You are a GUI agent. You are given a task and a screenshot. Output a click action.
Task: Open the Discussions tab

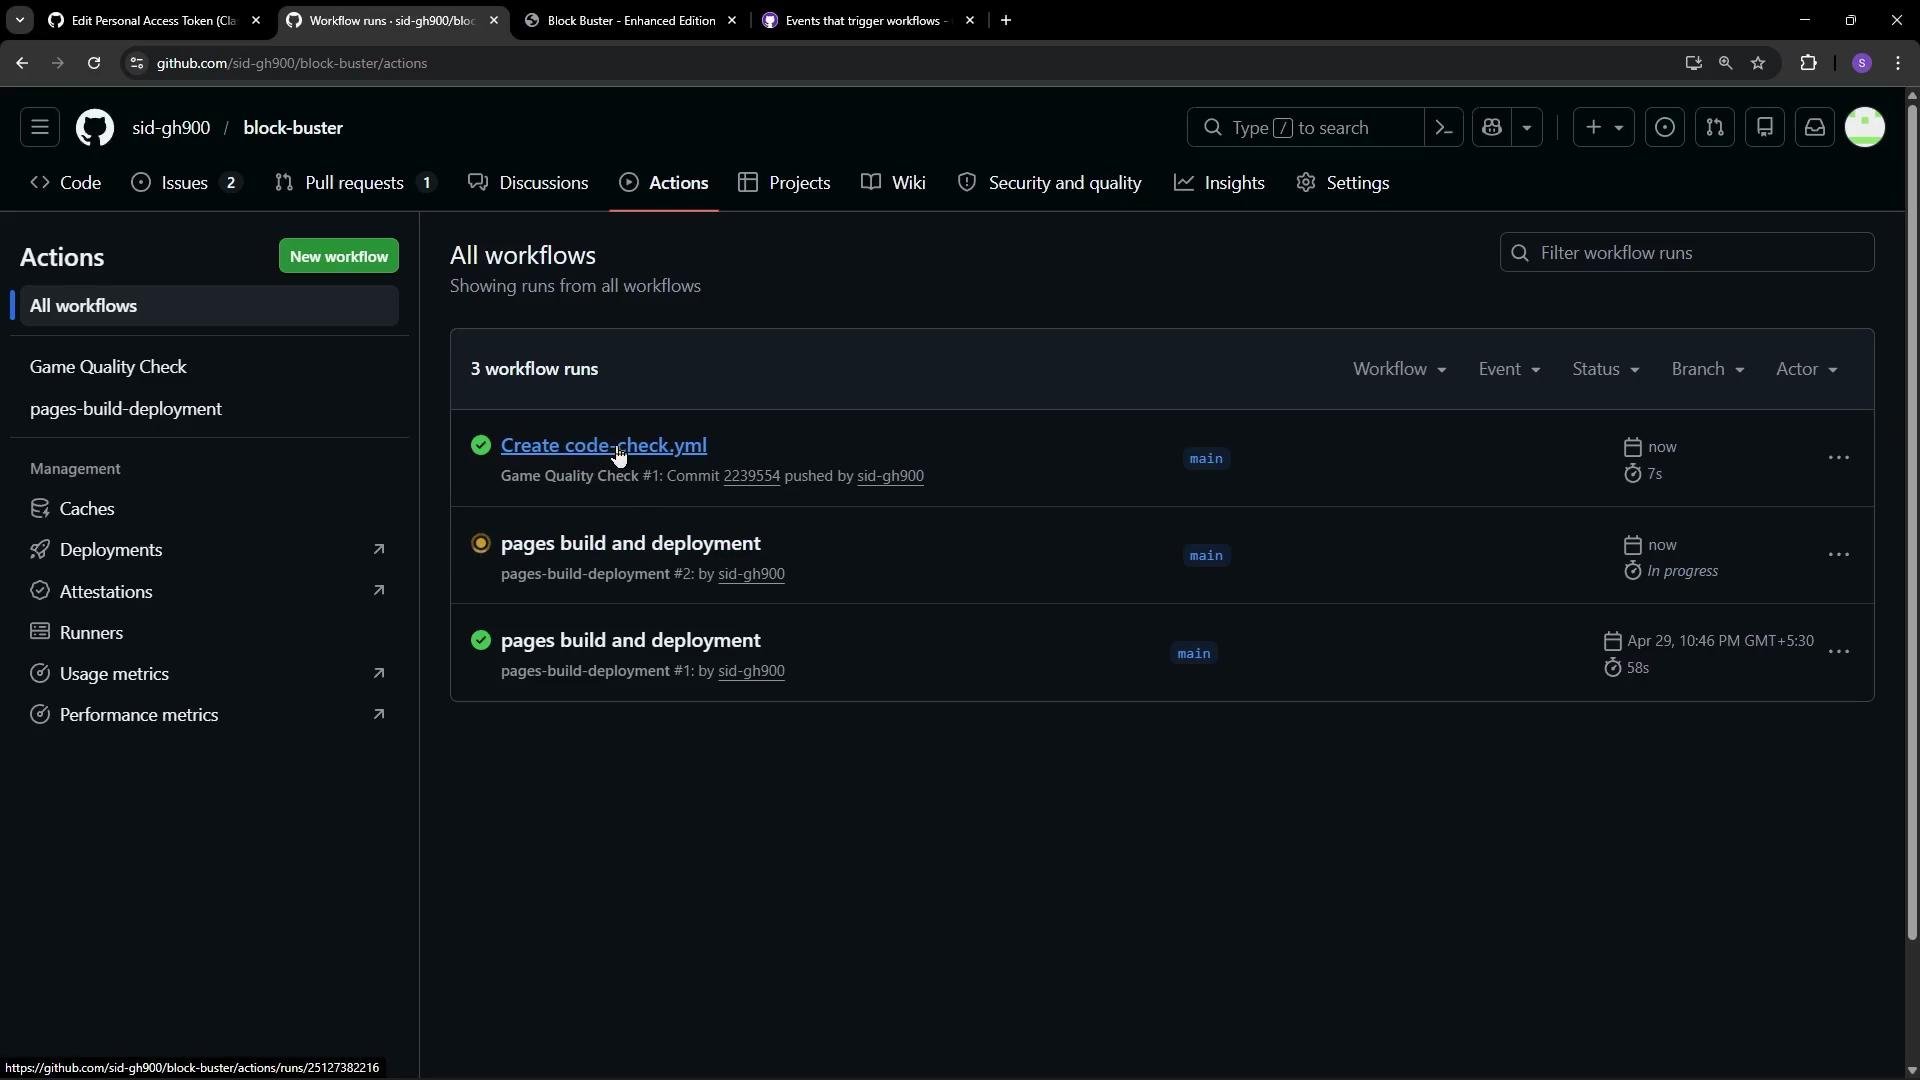click(529, 183)
